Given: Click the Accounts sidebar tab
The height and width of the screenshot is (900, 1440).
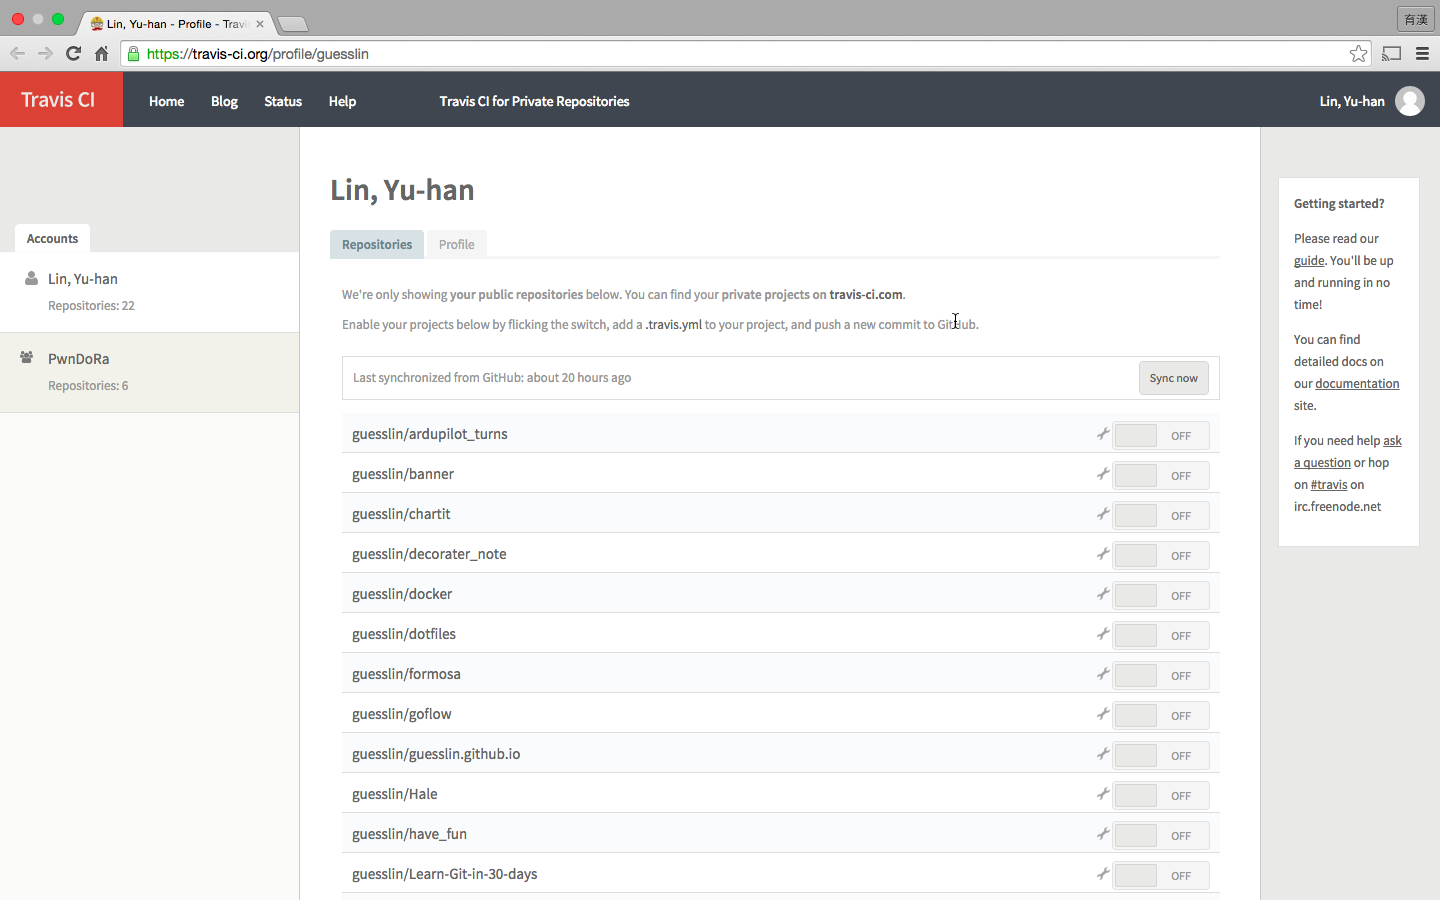Looking at the screenshot, I should [x=52, y=238].
